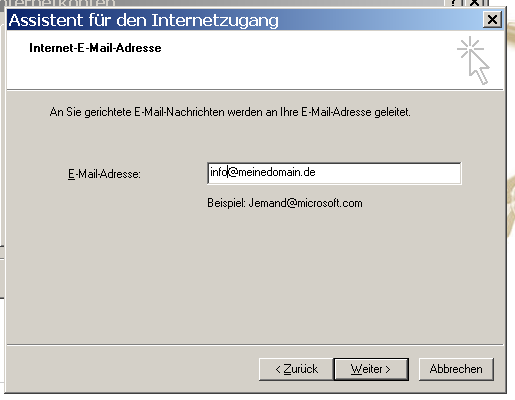Click the Beispiel Jemand@microsoft.com hint text

285,203
